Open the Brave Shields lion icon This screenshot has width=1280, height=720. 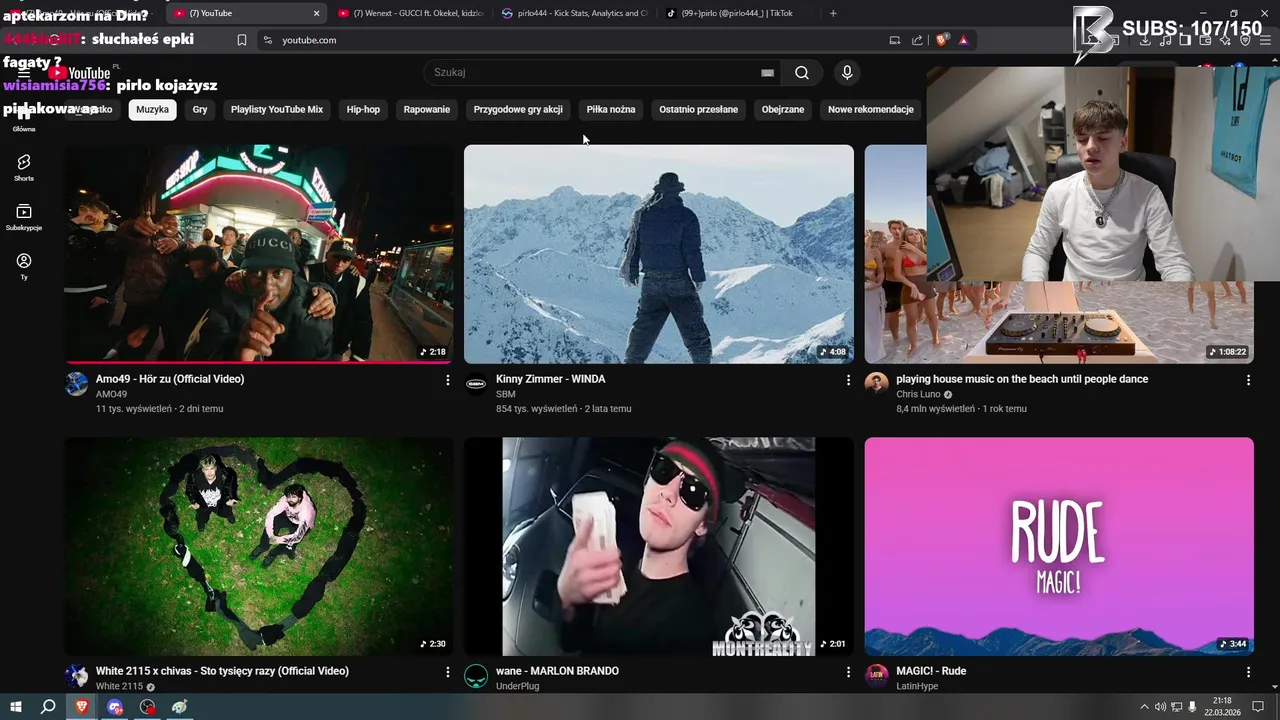(x=942, y=40)
